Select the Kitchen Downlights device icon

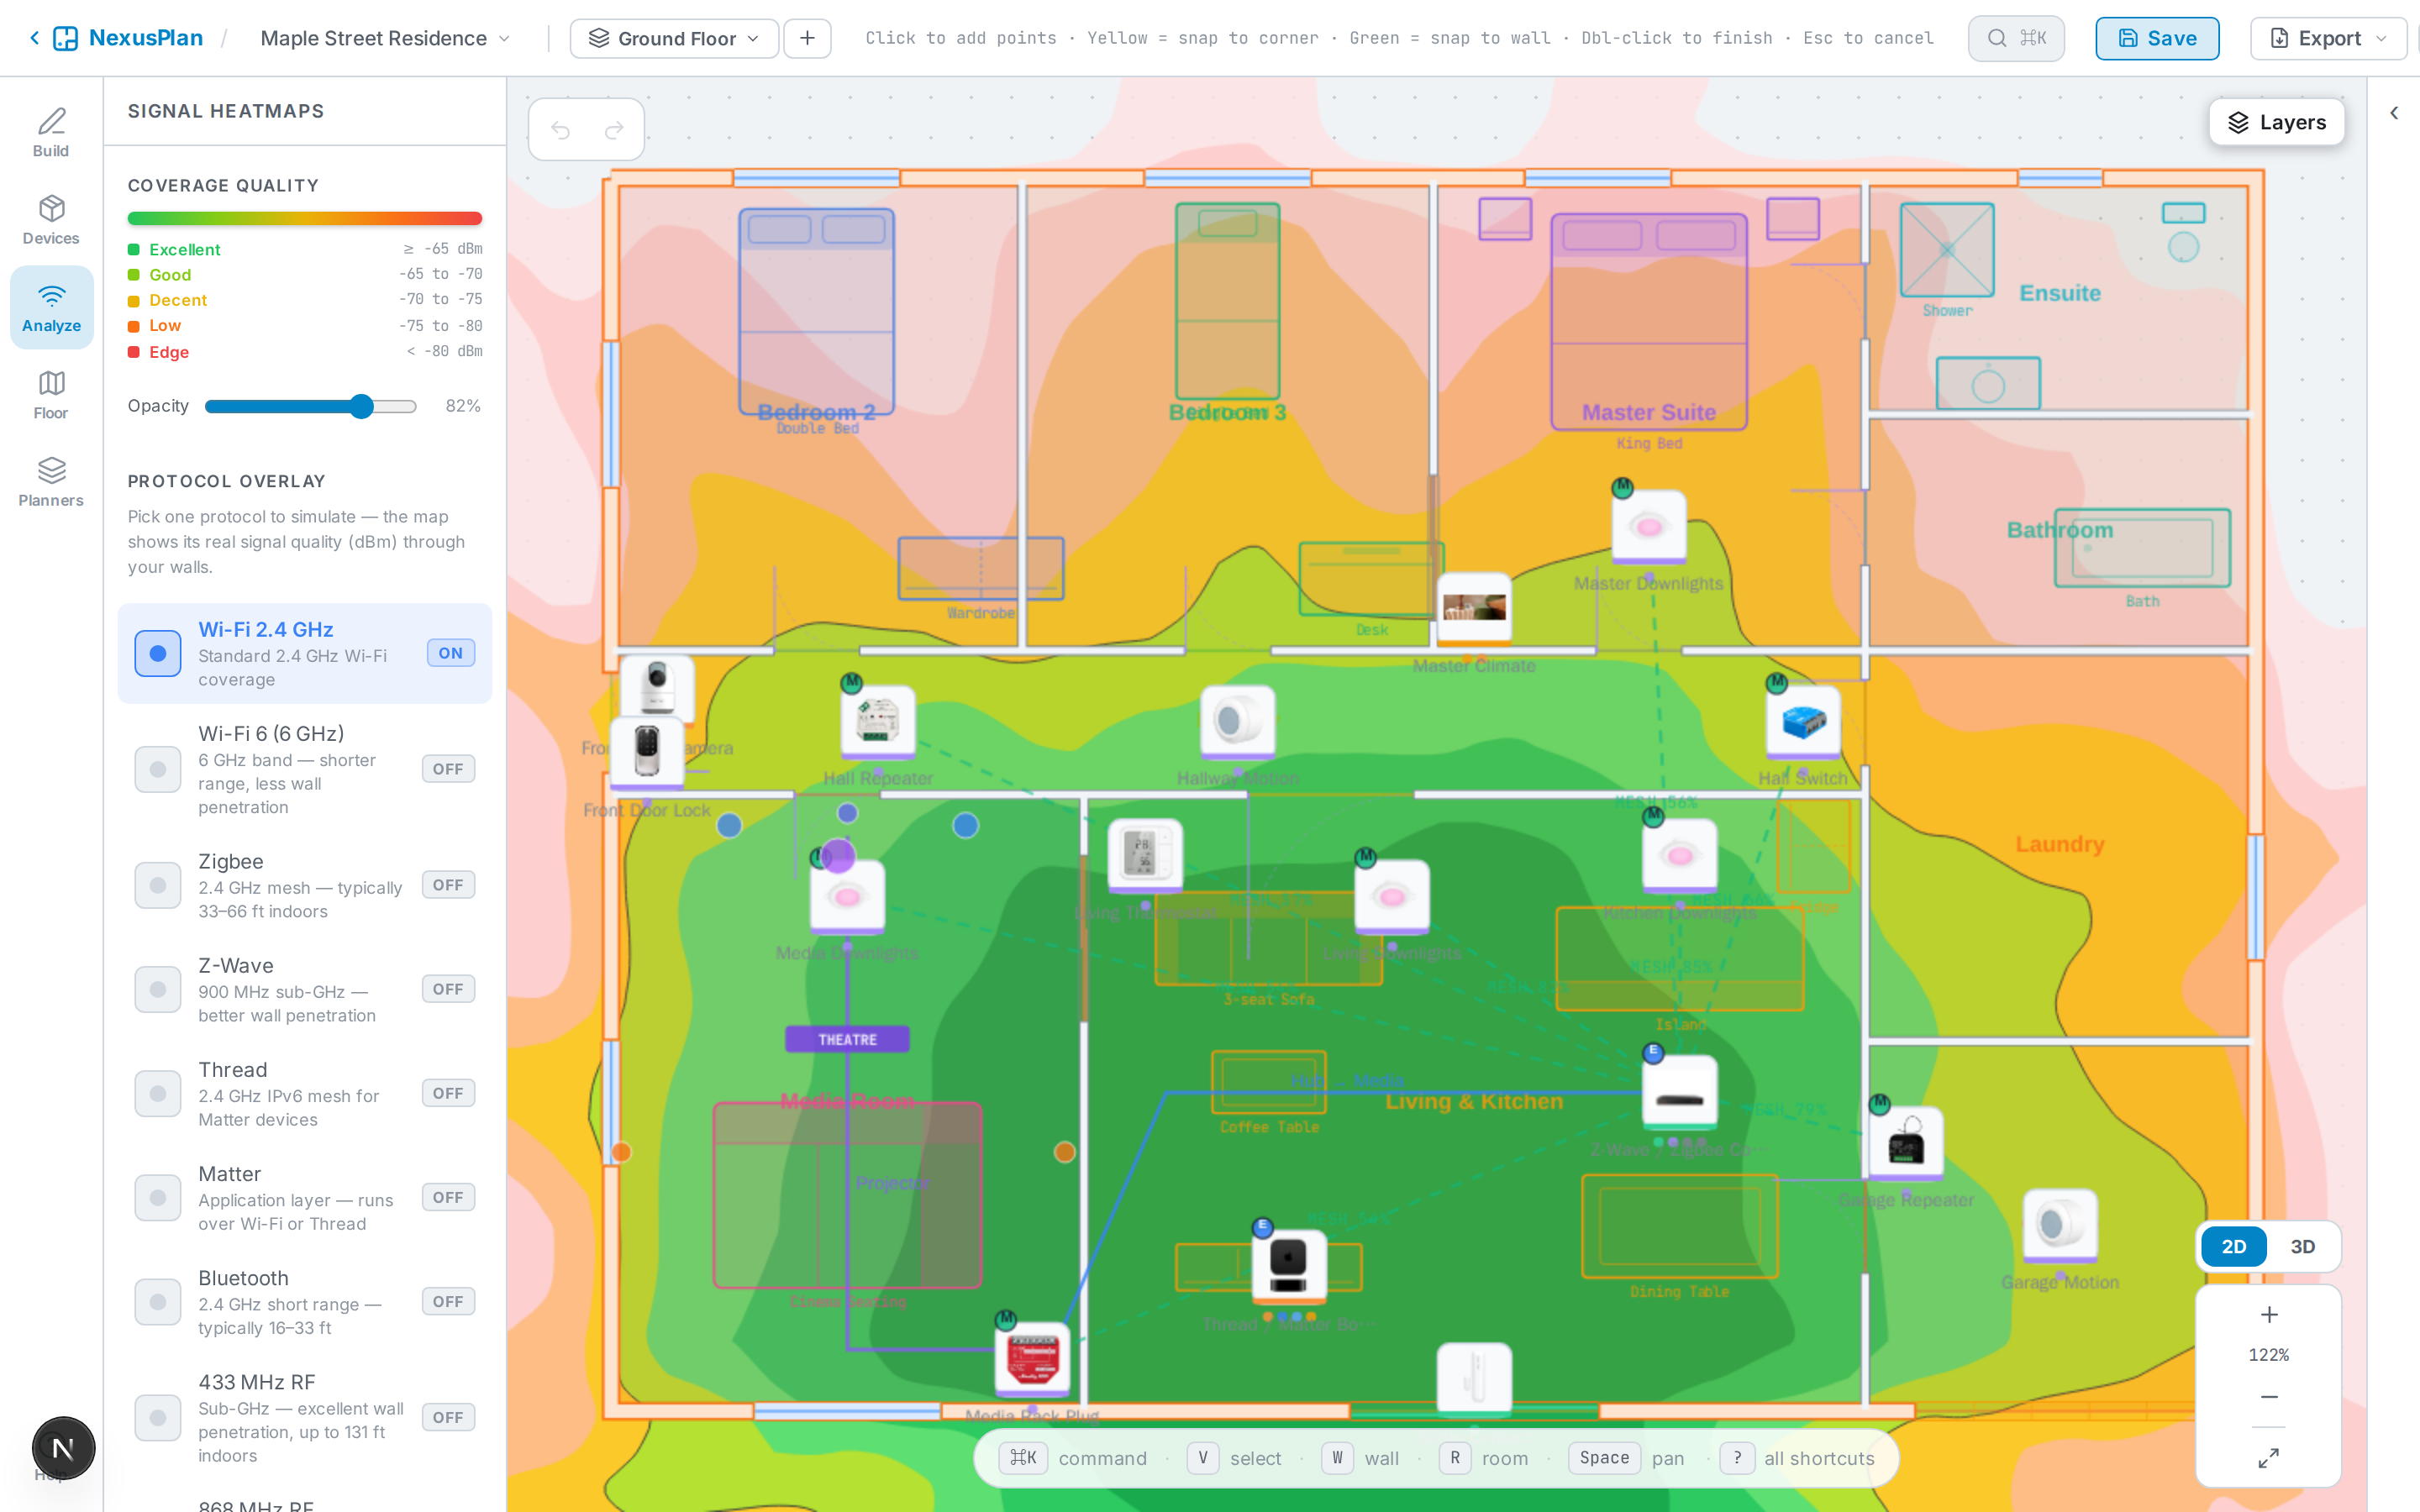tap(1680, 855)
